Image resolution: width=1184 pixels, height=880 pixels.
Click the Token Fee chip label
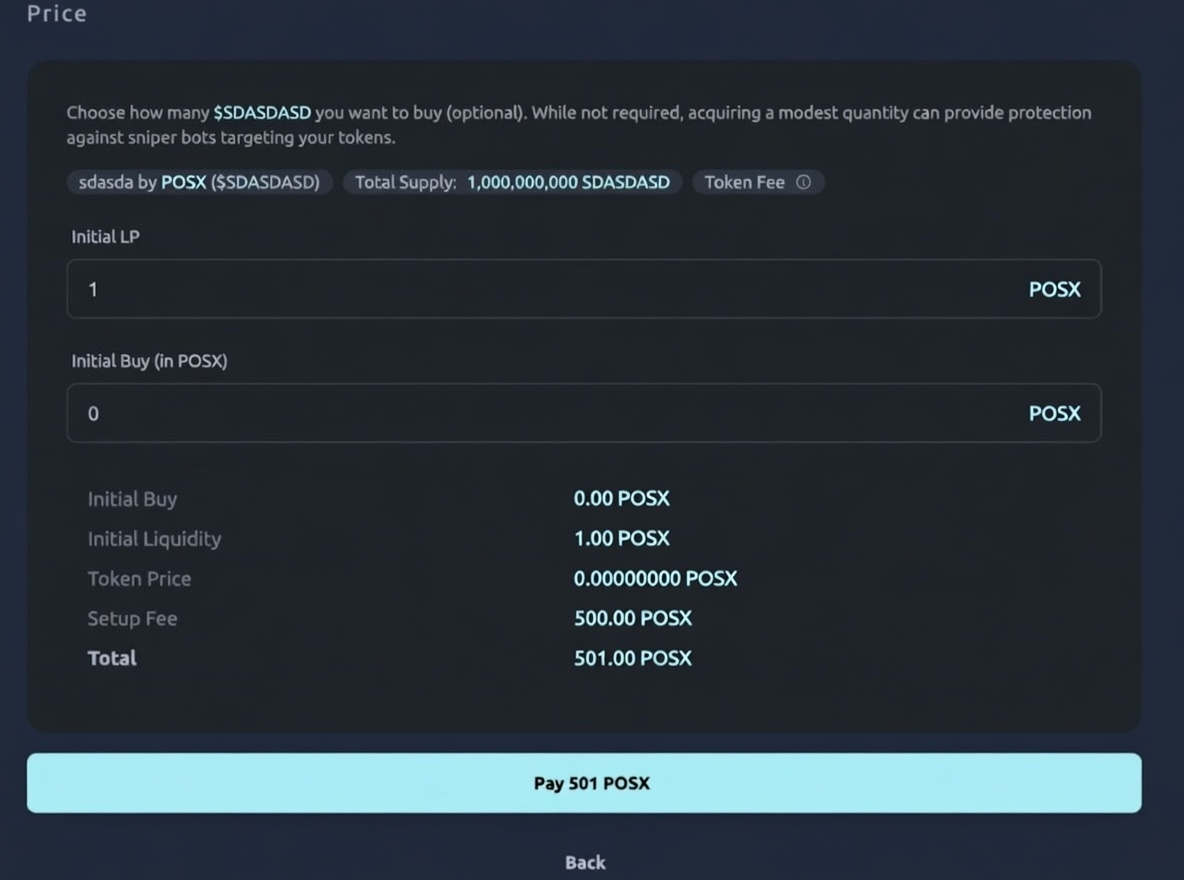tap(745, 182)
